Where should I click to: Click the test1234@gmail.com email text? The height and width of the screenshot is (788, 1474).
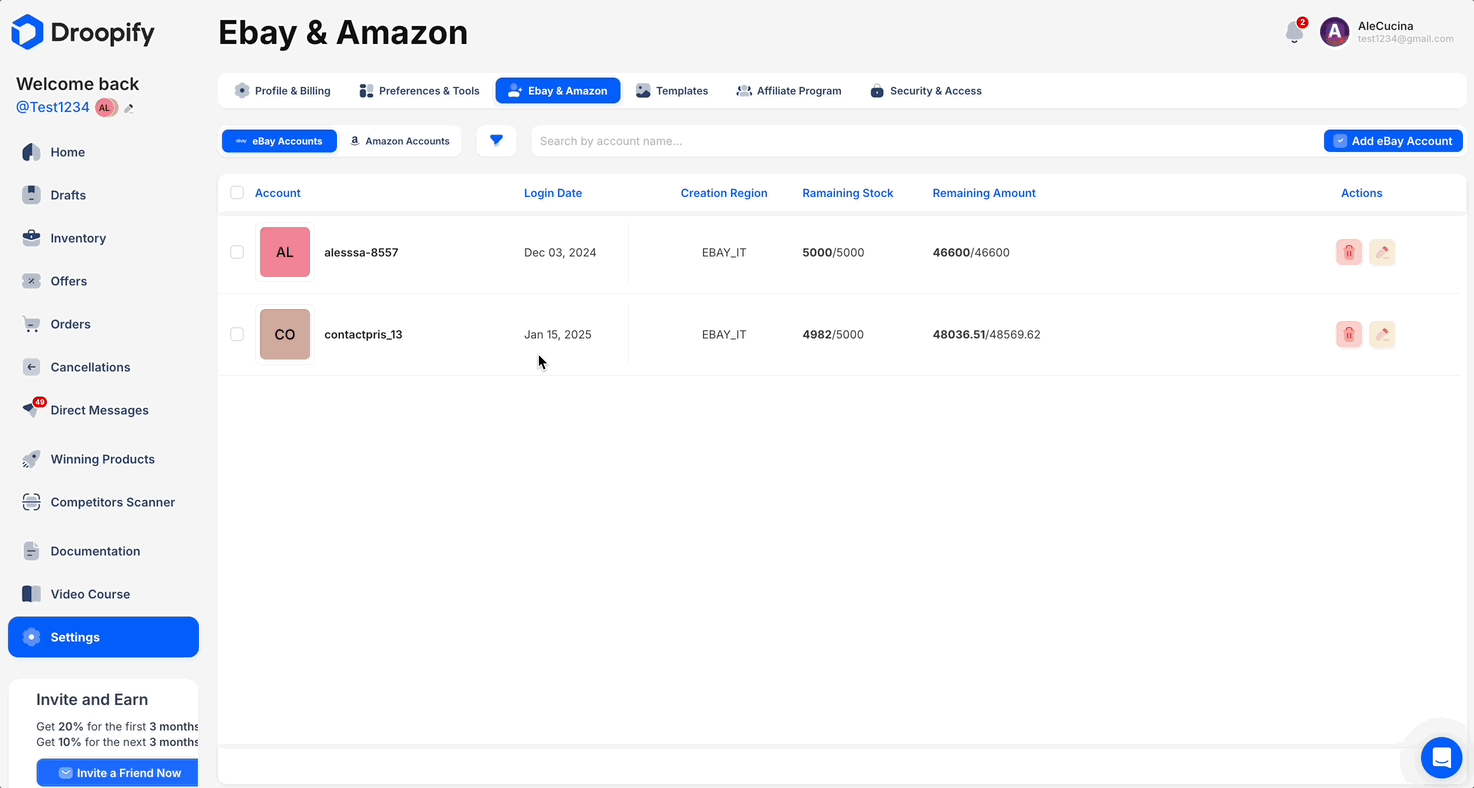pos(1405,39)
